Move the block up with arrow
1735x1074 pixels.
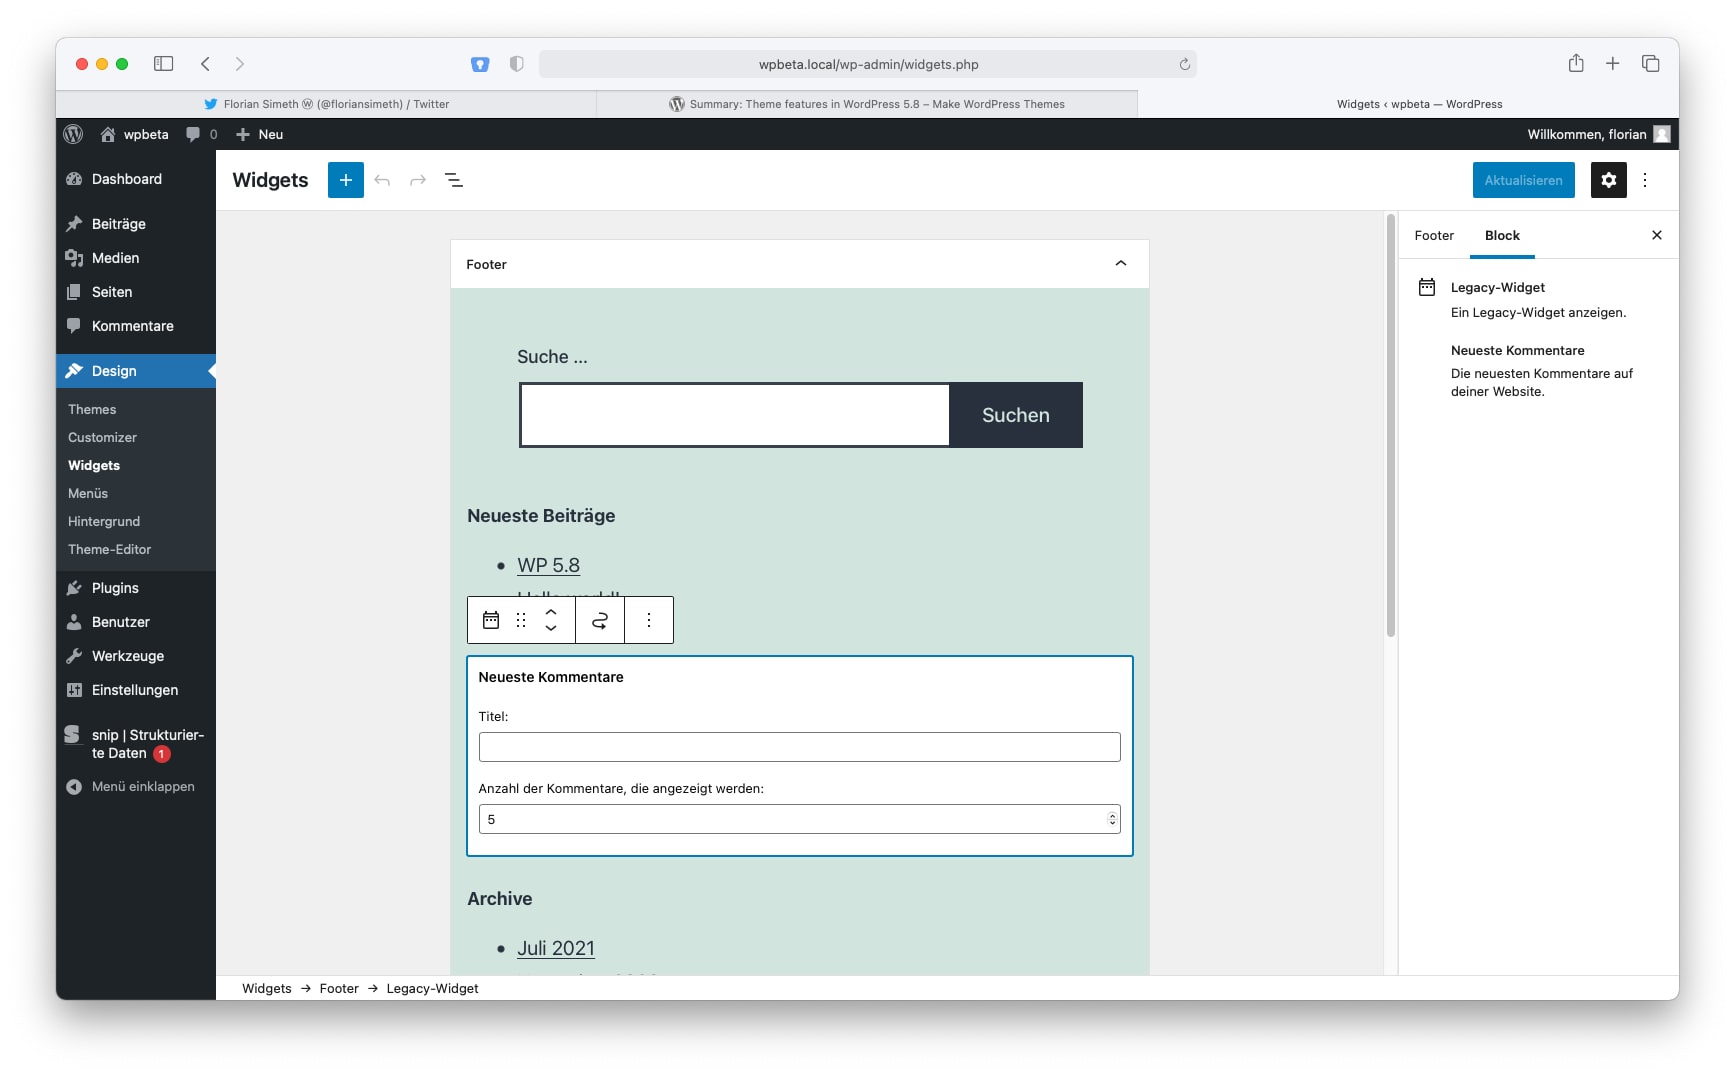[551, 611]
